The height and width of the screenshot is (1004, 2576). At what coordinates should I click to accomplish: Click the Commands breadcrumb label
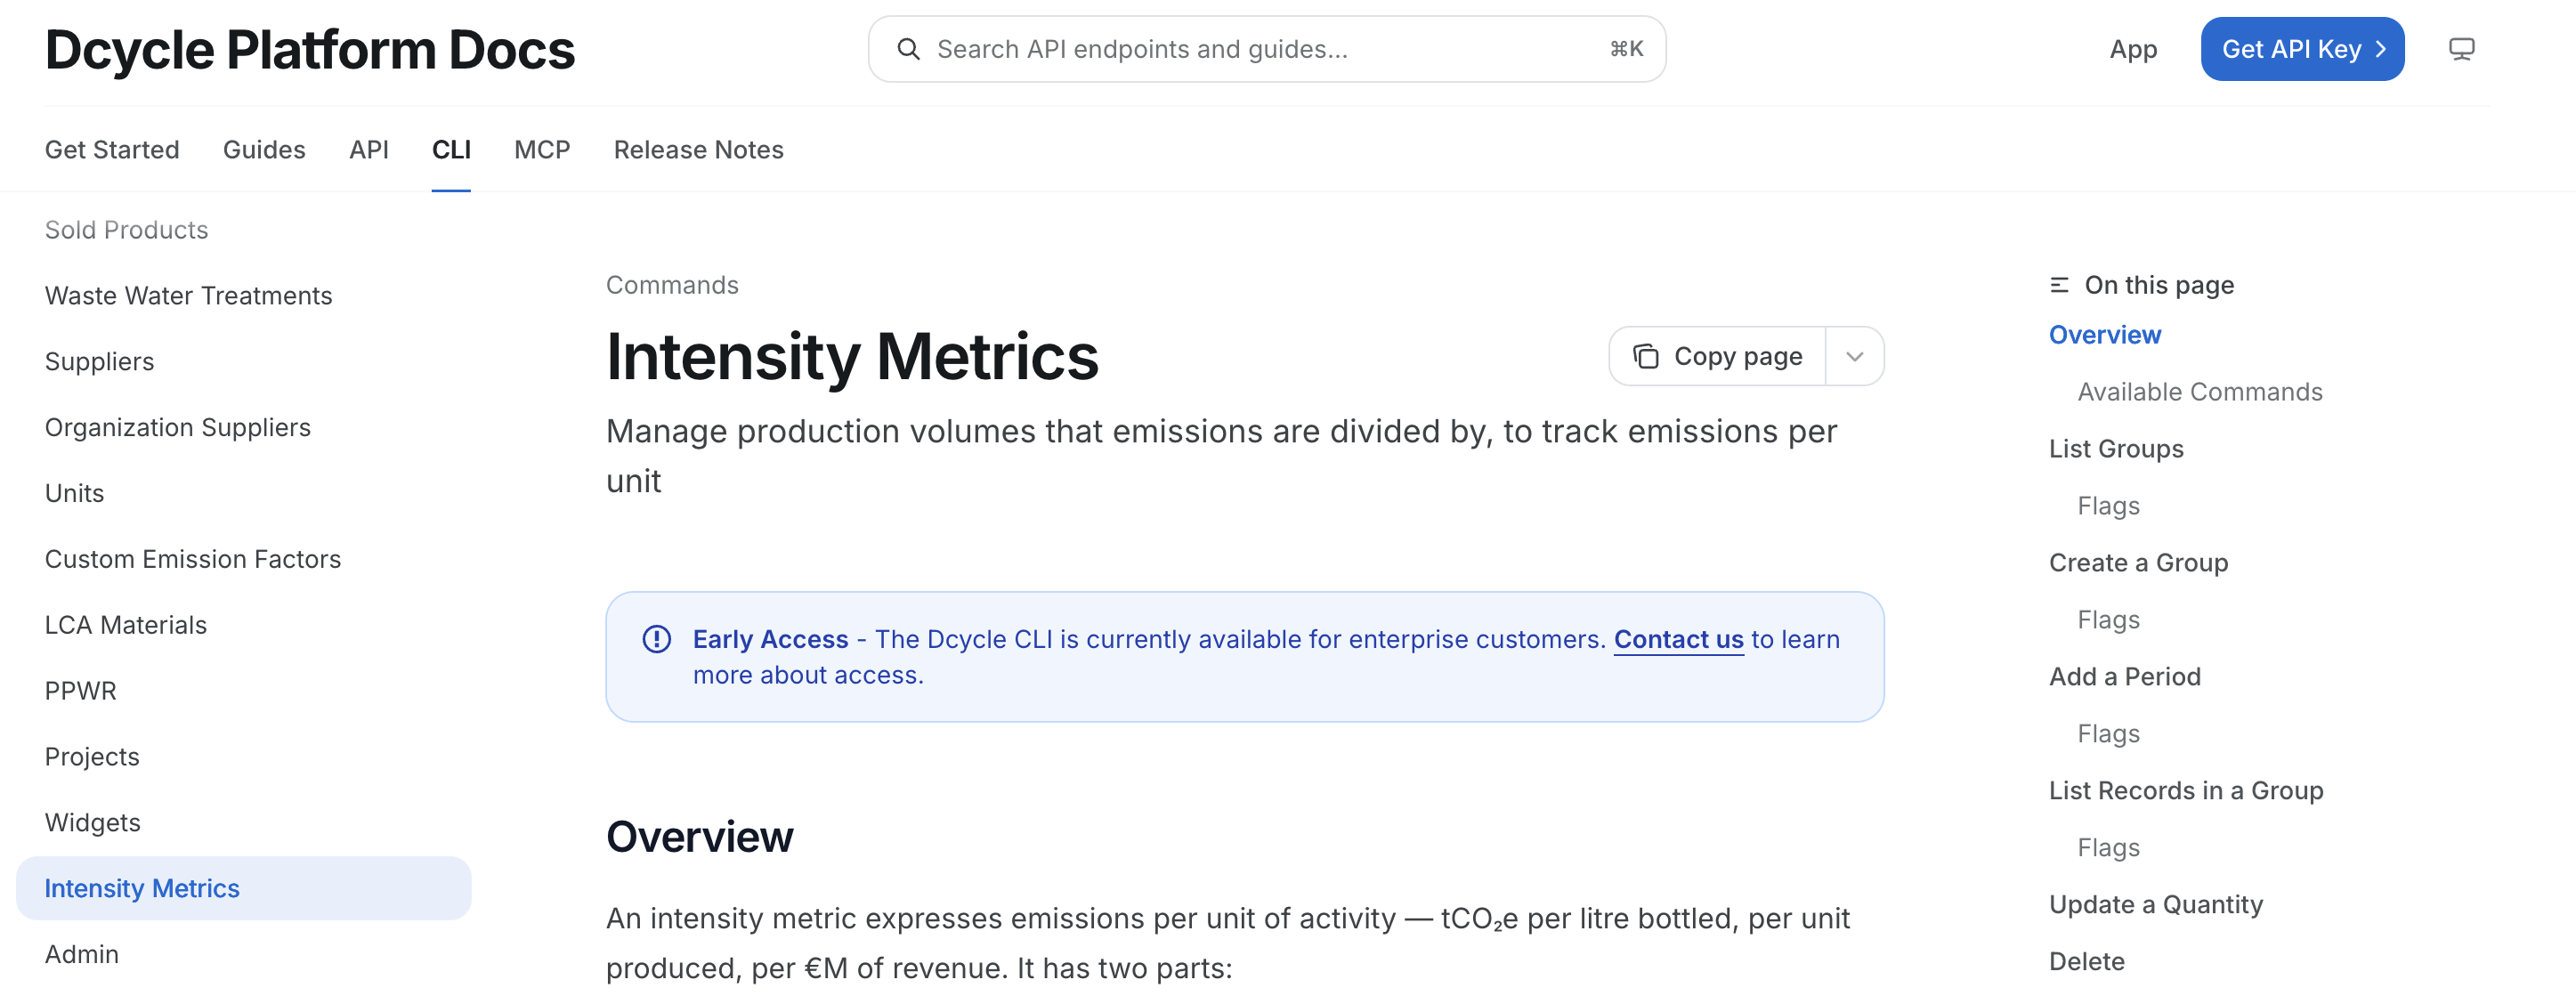672,285
